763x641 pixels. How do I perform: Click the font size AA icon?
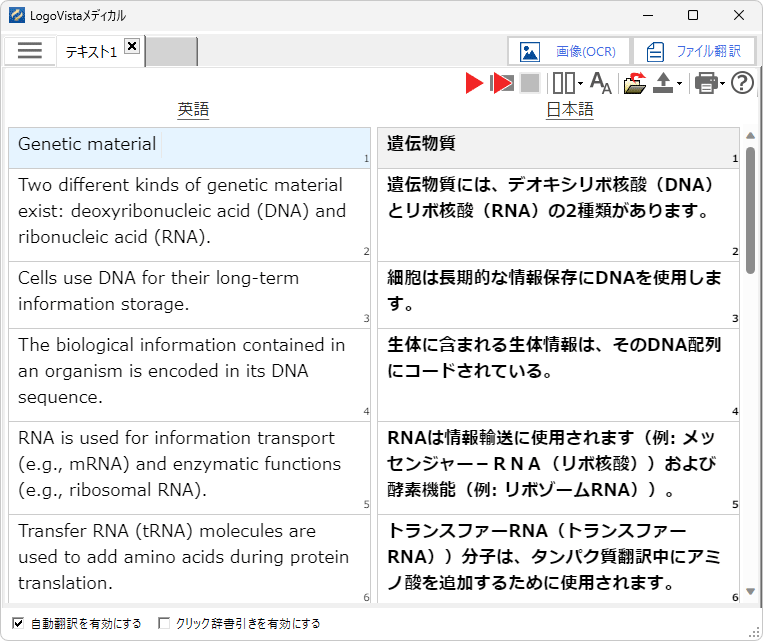coord(600,84)
